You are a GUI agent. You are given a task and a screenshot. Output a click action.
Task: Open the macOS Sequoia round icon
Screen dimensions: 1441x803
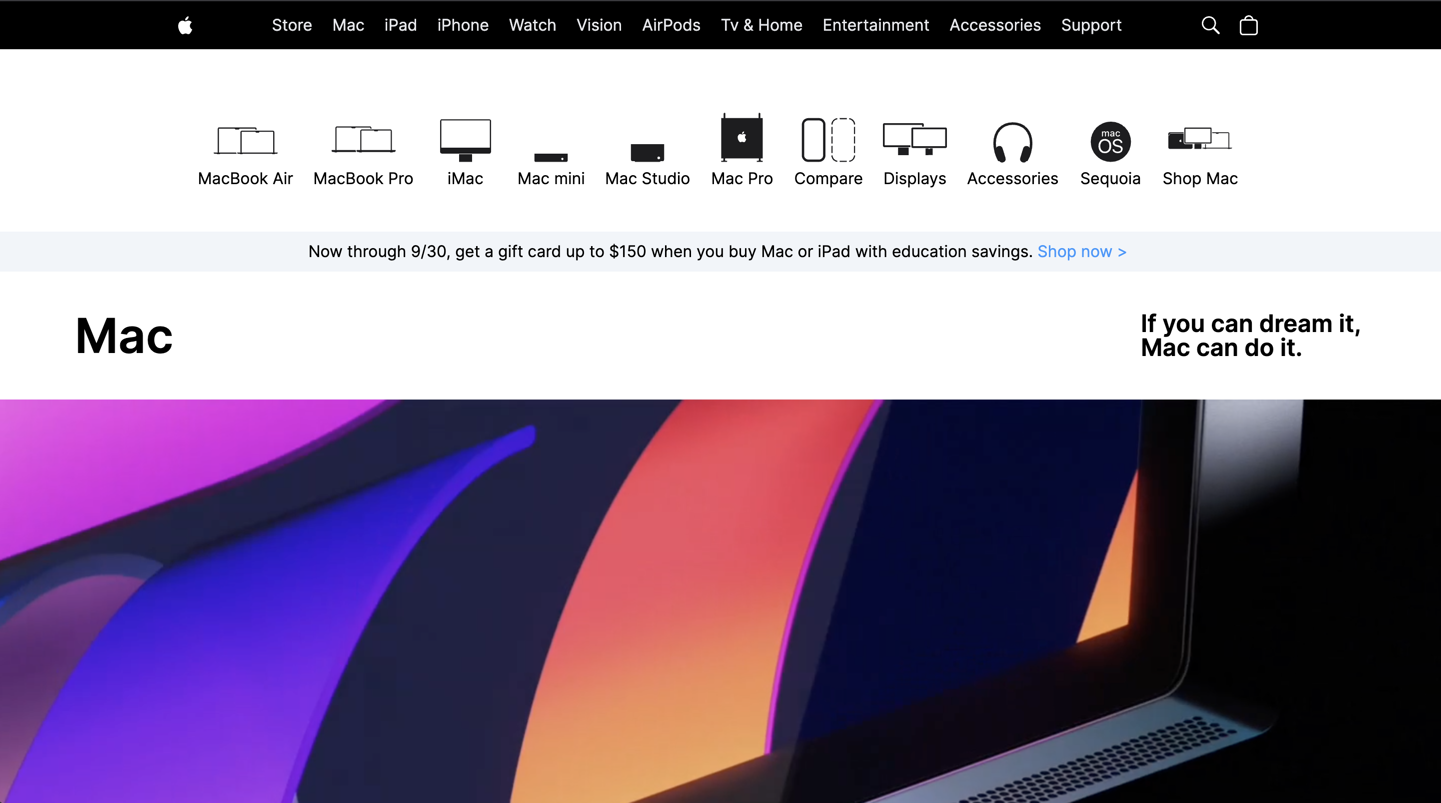[1110, 142]
